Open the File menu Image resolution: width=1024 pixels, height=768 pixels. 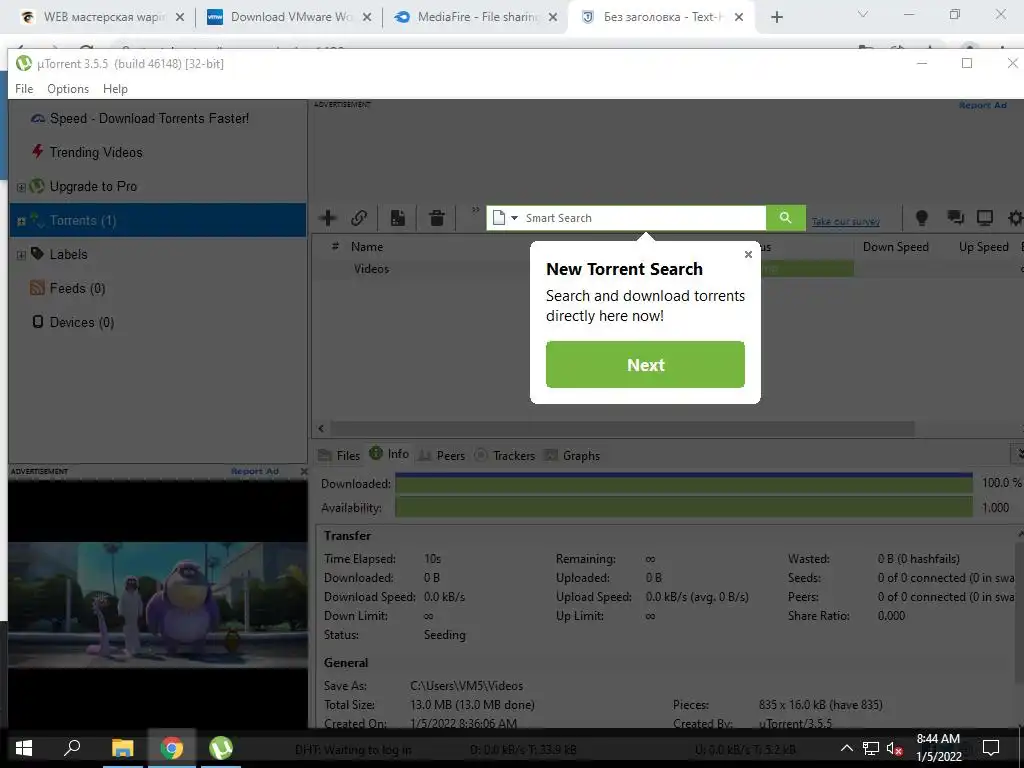point(24,89)
